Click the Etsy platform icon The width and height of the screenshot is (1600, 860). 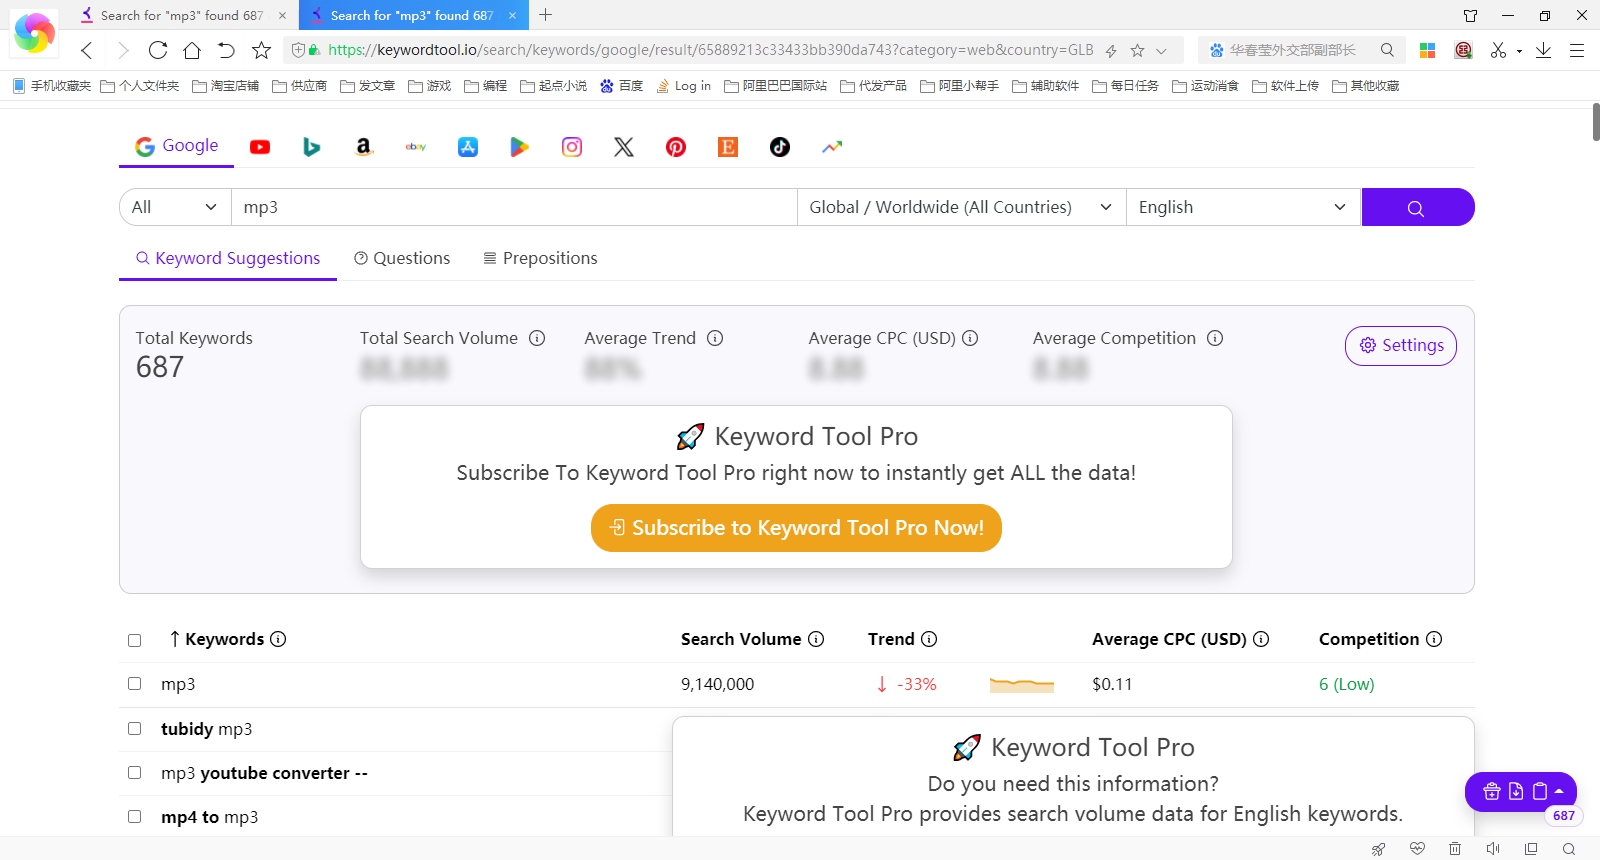[728, 147]
